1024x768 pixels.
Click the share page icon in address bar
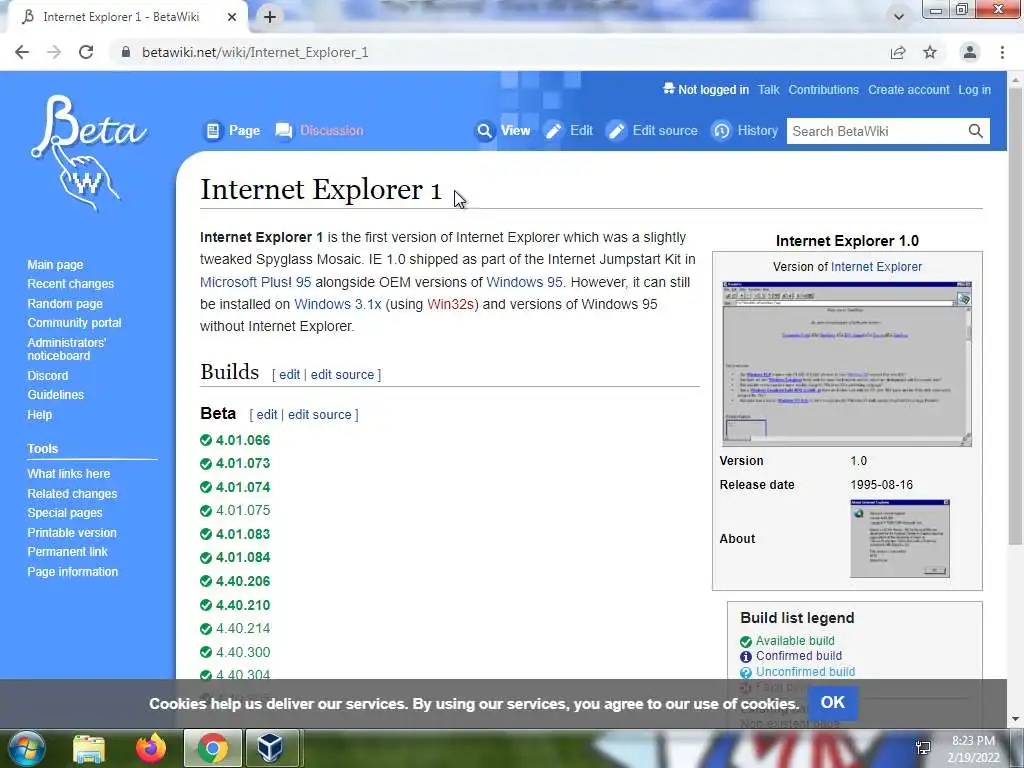[x=898, y=52]
